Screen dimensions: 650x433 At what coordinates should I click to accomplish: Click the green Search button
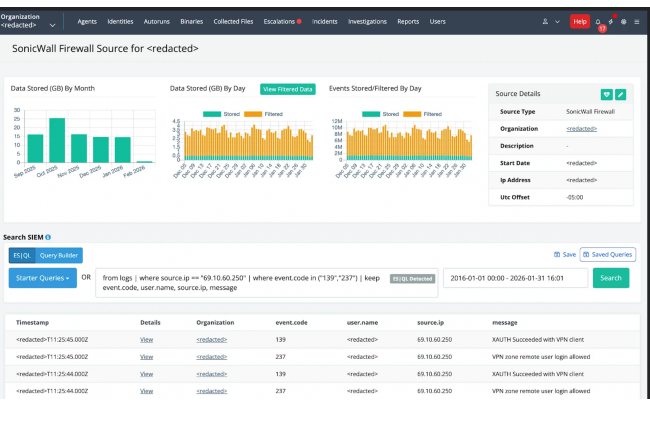[610, 277]
